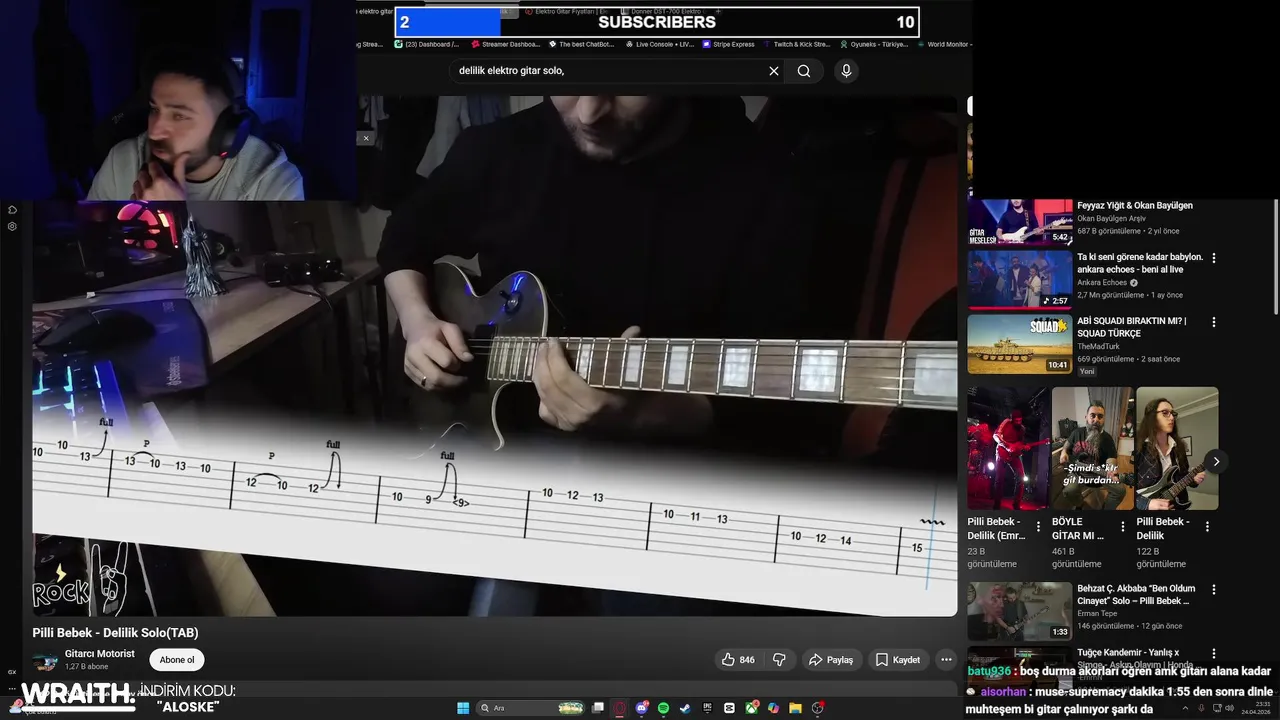
Task: Open menu of 122 B 'Pilli Bebek - Delilik' short
Action: [x=1207, y=527]
